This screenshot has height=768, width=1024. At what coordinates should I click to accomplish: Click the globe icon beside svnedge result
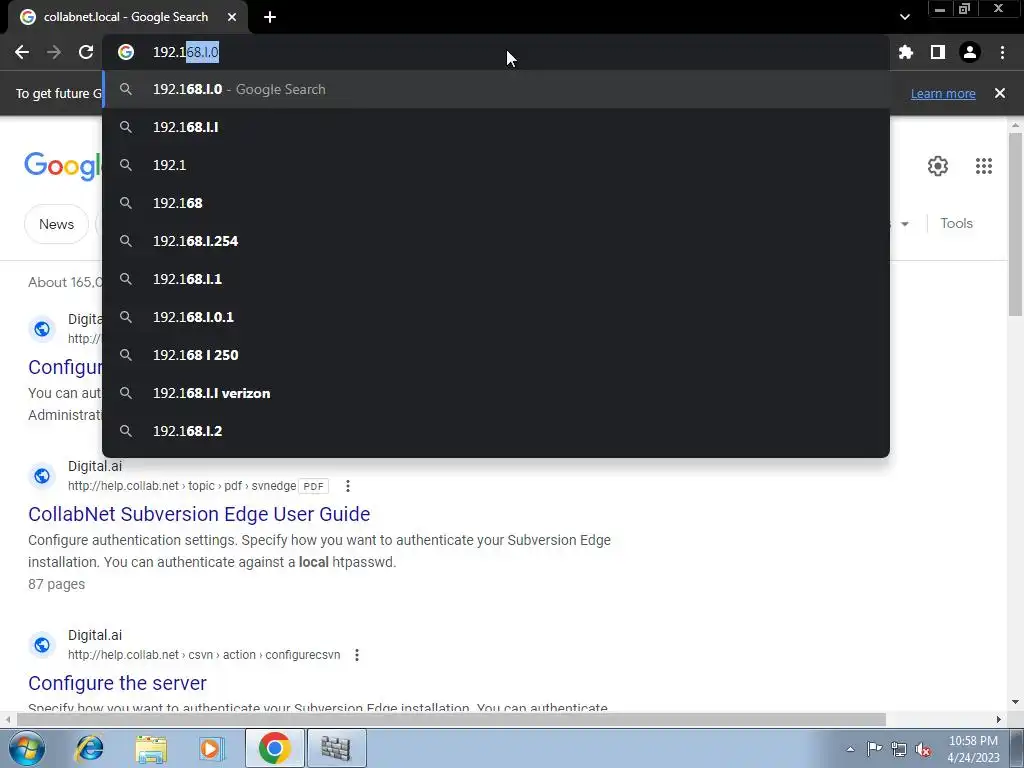coord(42,476)
